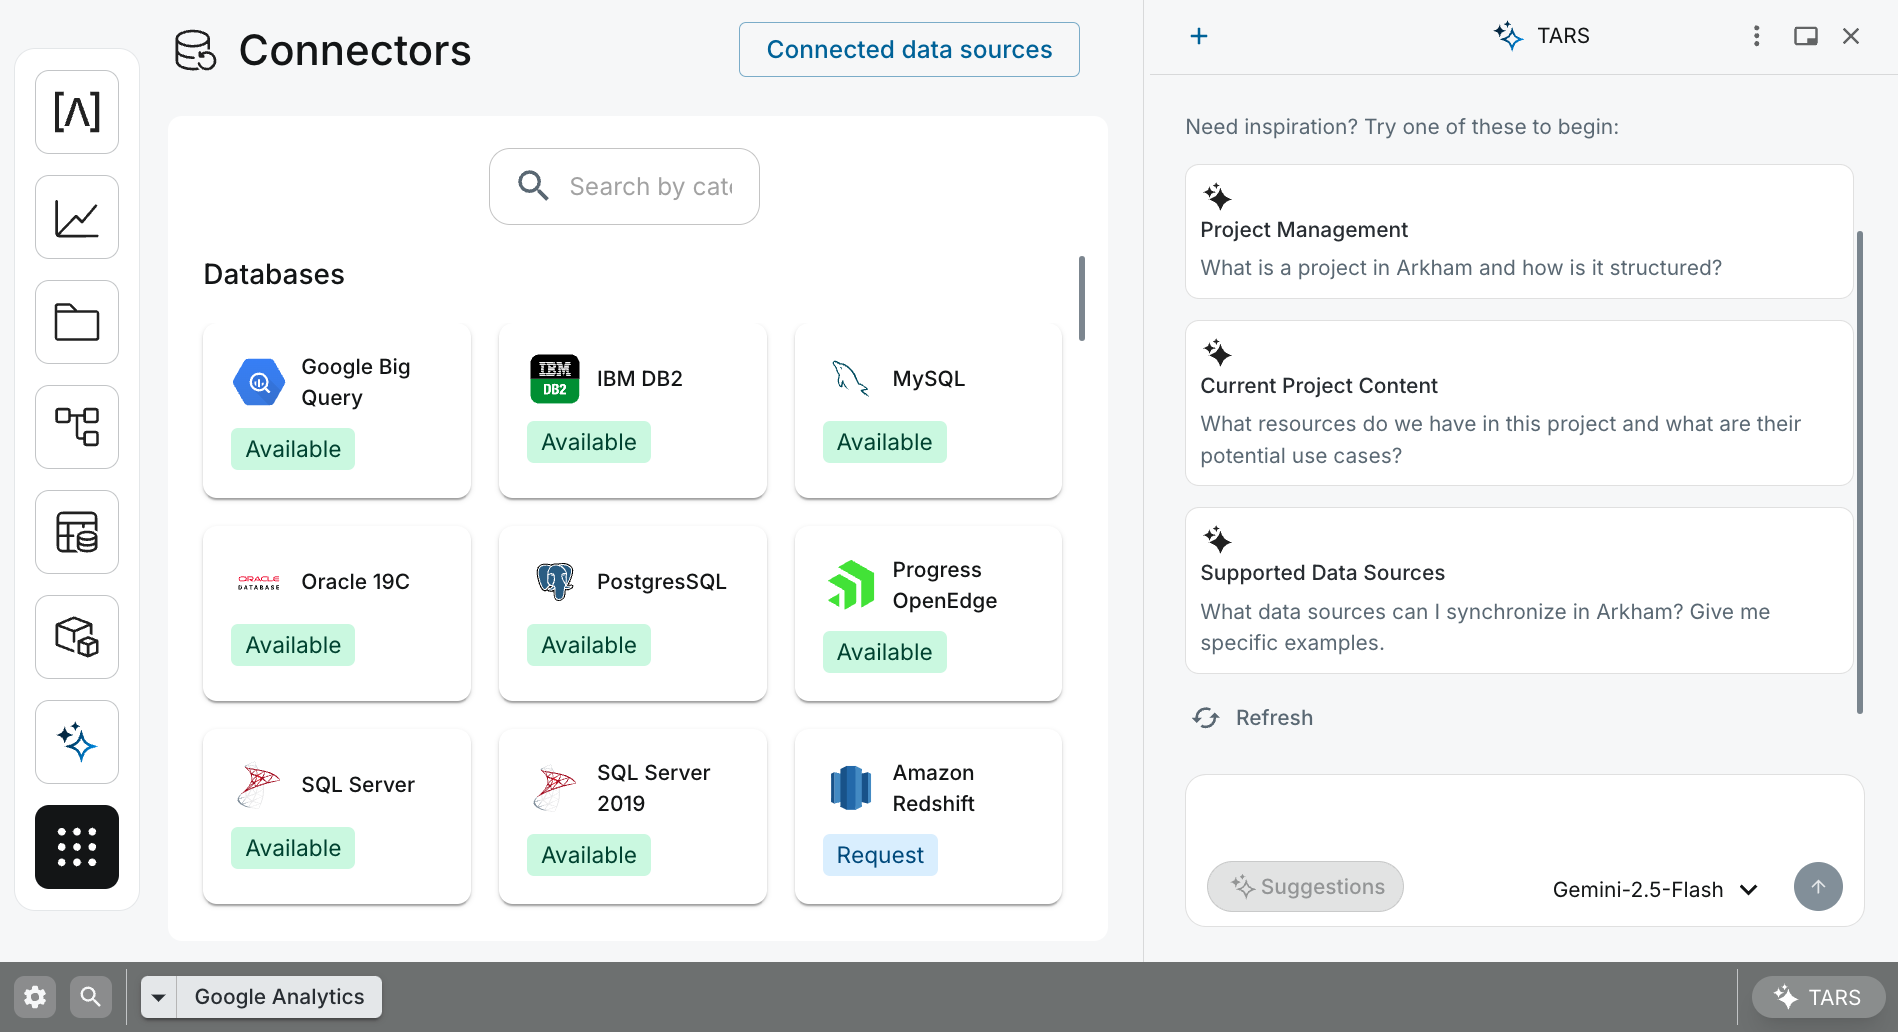Select the Oracle 19C card title
1898x1032 pixels.
click(356, 582)
